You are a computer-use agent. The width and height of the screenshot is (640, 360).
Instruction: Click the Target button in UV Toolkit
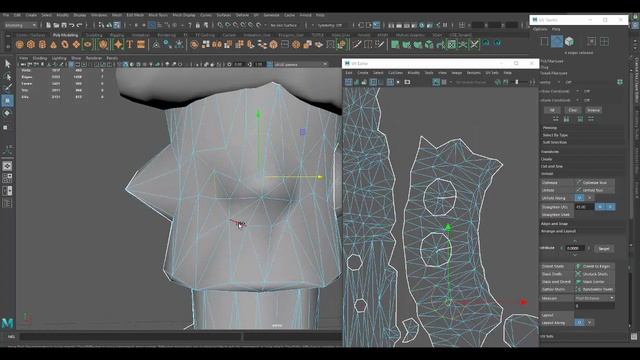point(604,249)
